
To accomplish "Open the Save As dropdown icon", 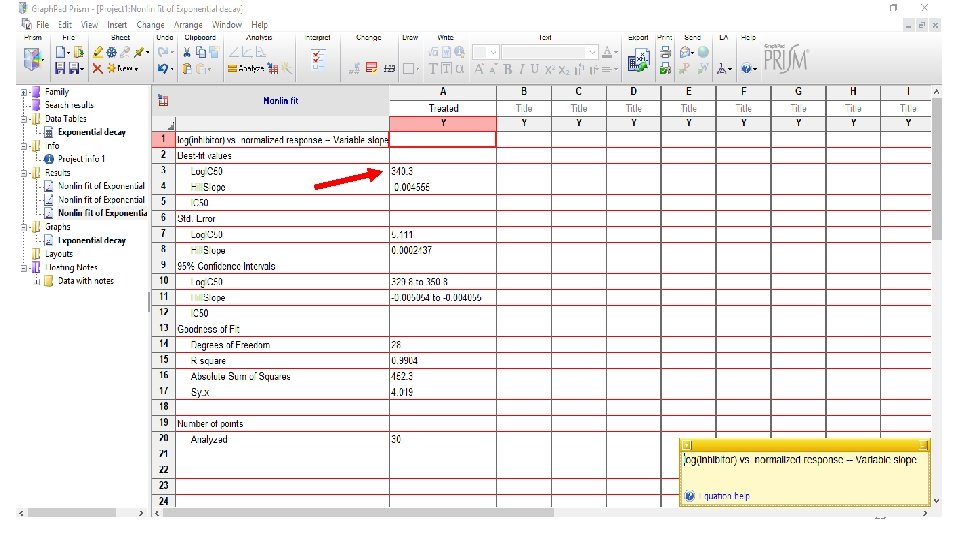I will (x=77, y=68).
